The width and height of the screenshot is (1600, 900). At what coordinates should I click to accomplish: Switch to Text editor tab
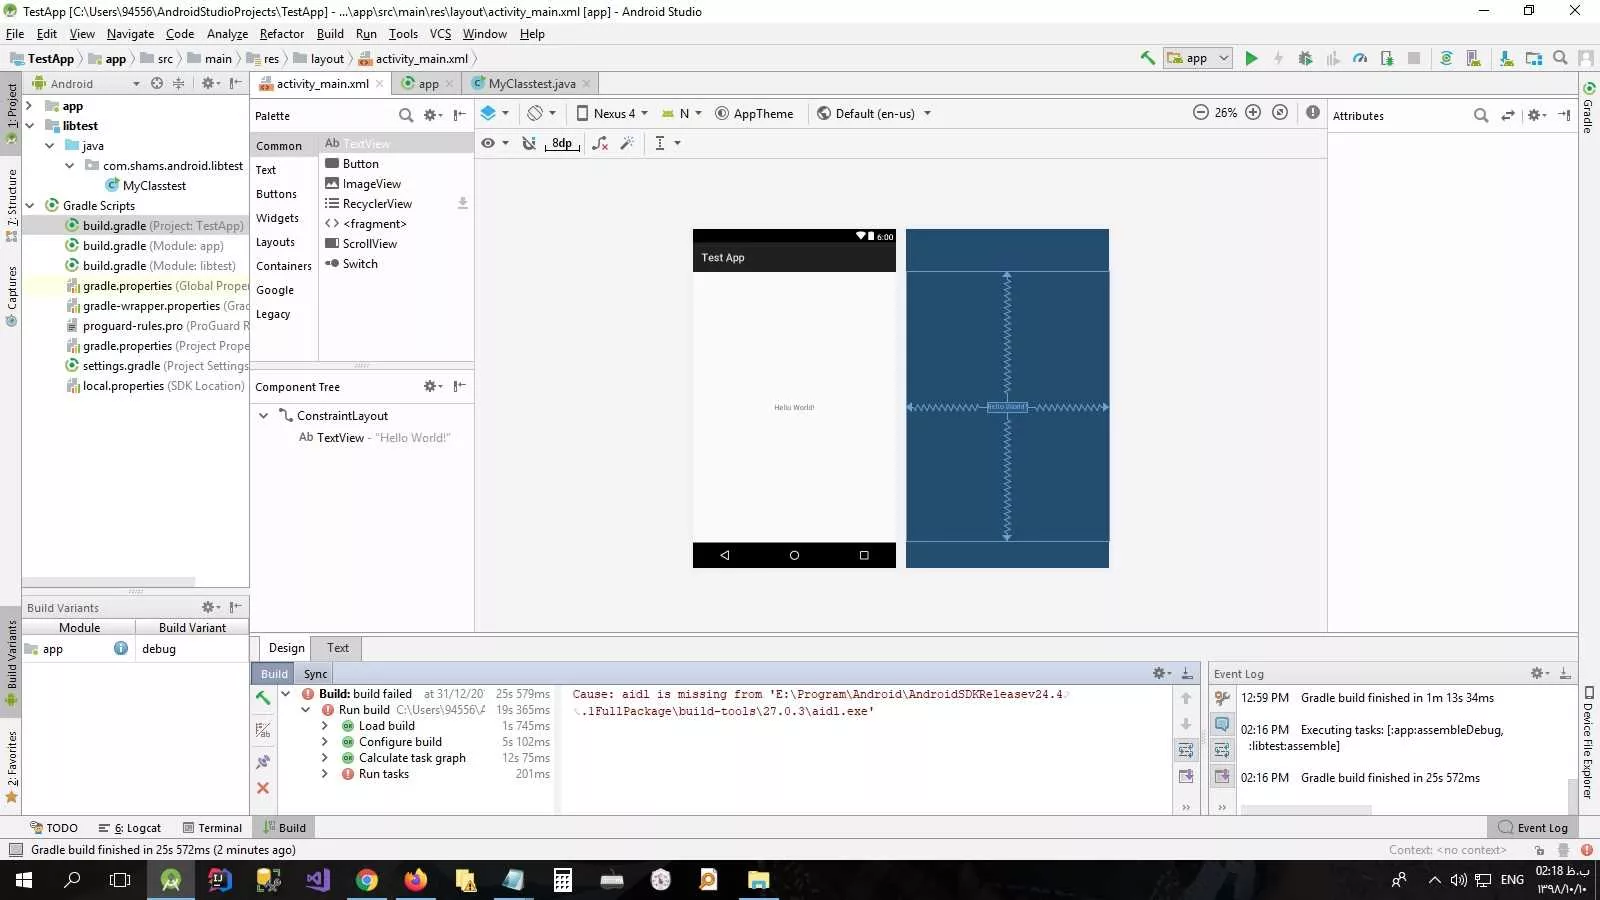pos(338,648)
